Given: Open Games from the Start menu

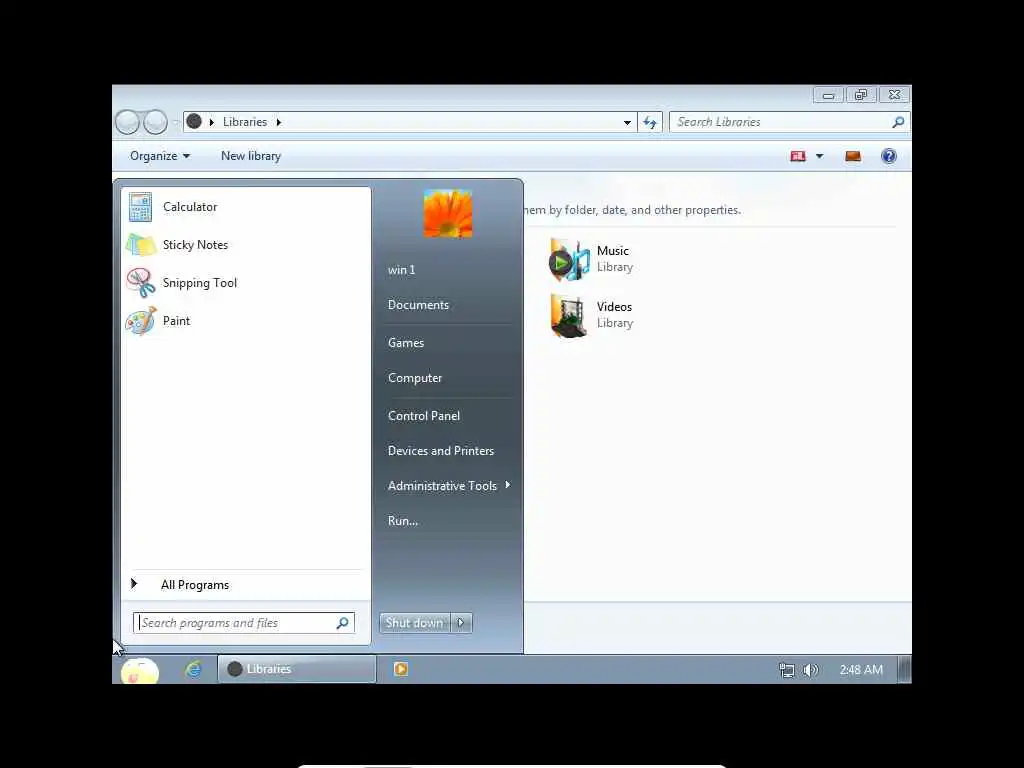Looking at the screenshot, I should (x=406, y=343).
